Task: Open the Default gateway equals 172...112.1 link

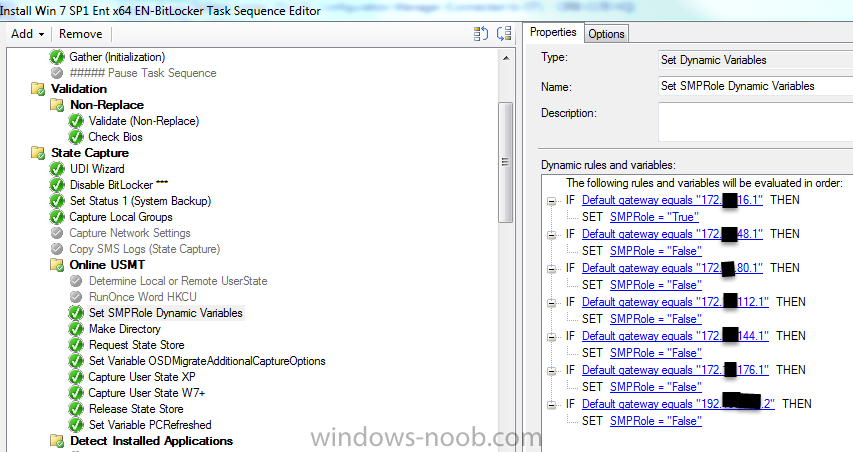Action: click(675, 302)
